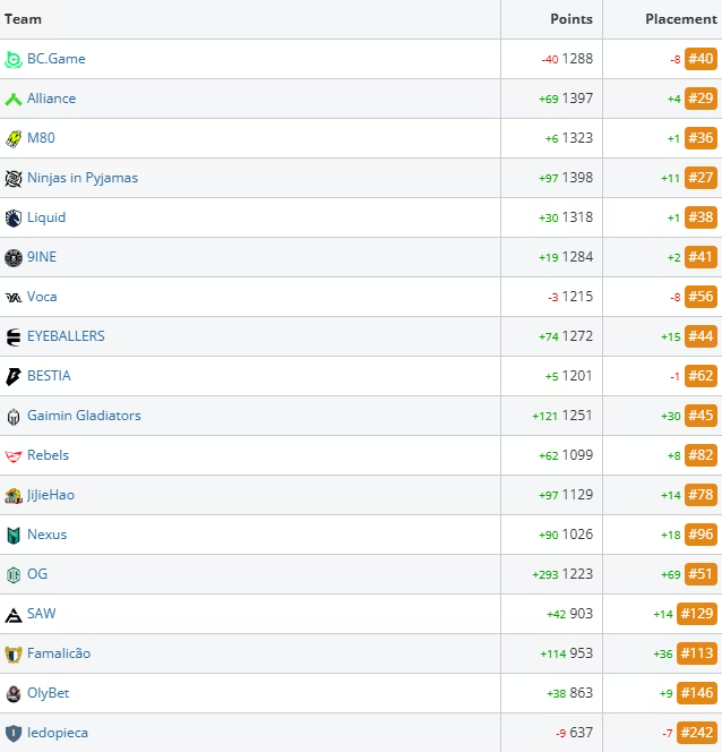This screenshot has height=752, width=723.
Task: Click the SAW team logo icon
Action: tap(13, 614)
